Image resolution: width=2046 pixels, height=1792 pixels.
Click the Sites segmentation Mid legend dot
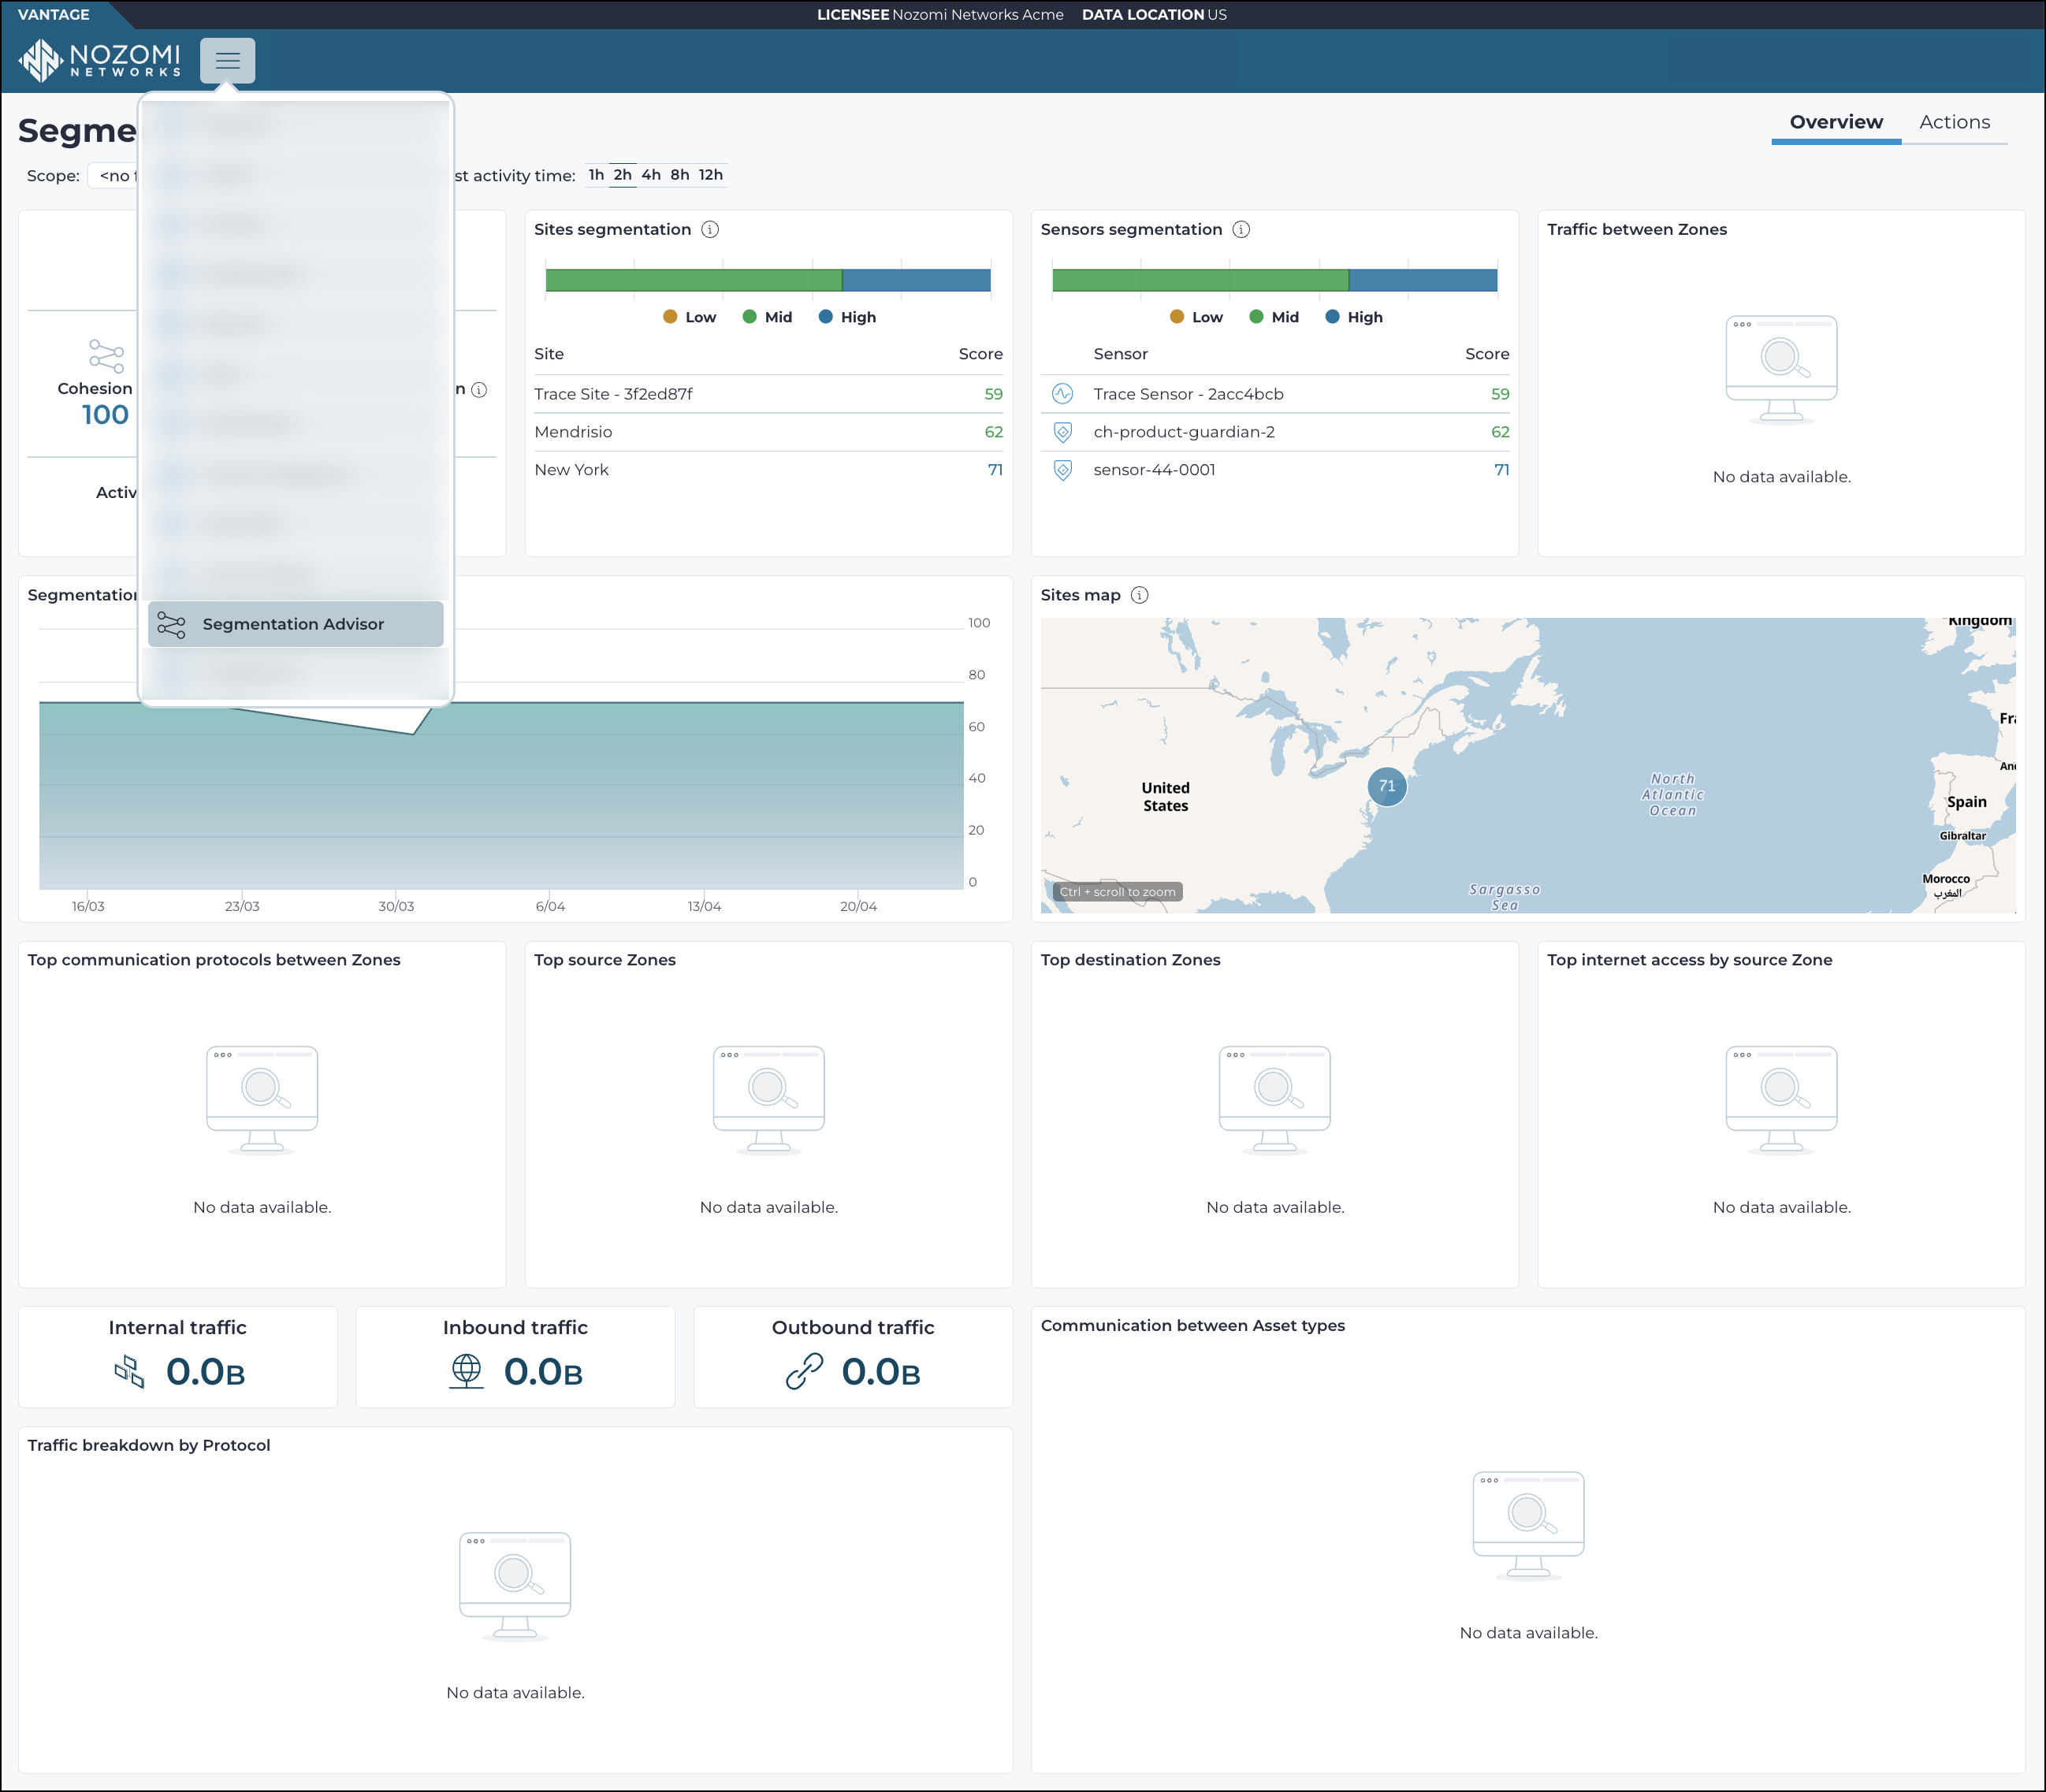(x=749, y=317)
